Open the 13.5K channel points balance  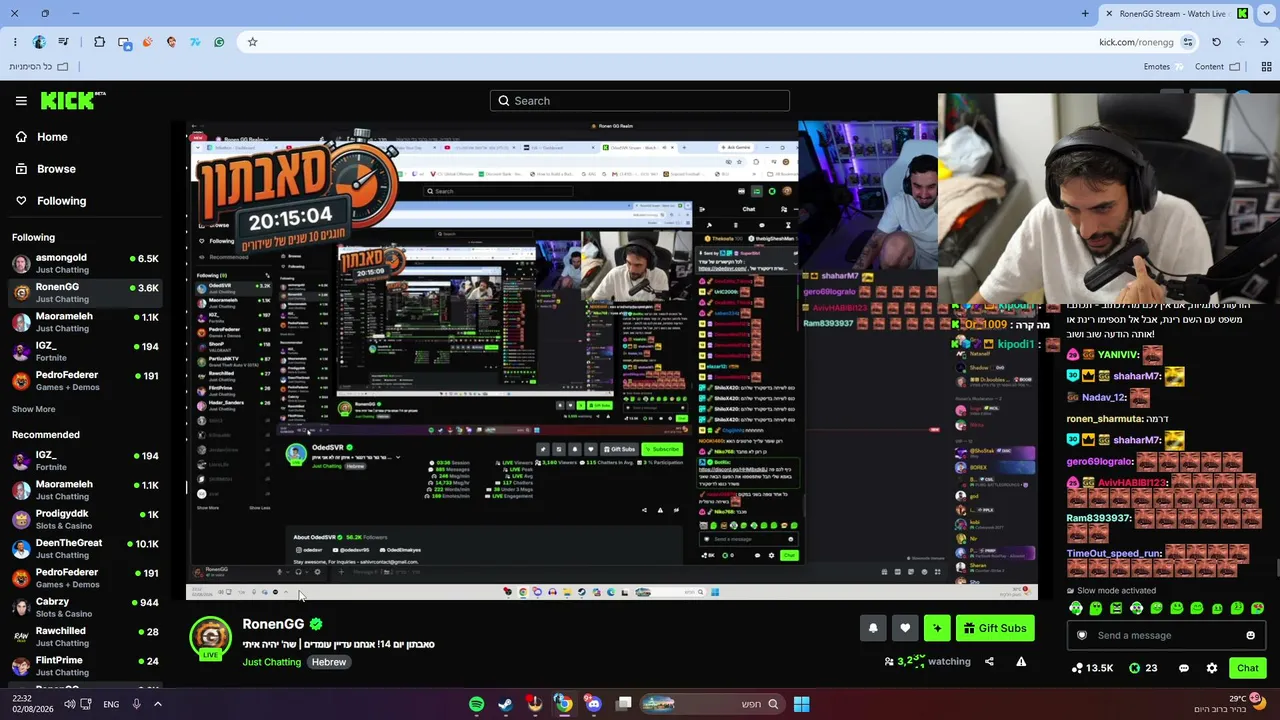point(1092,668)
